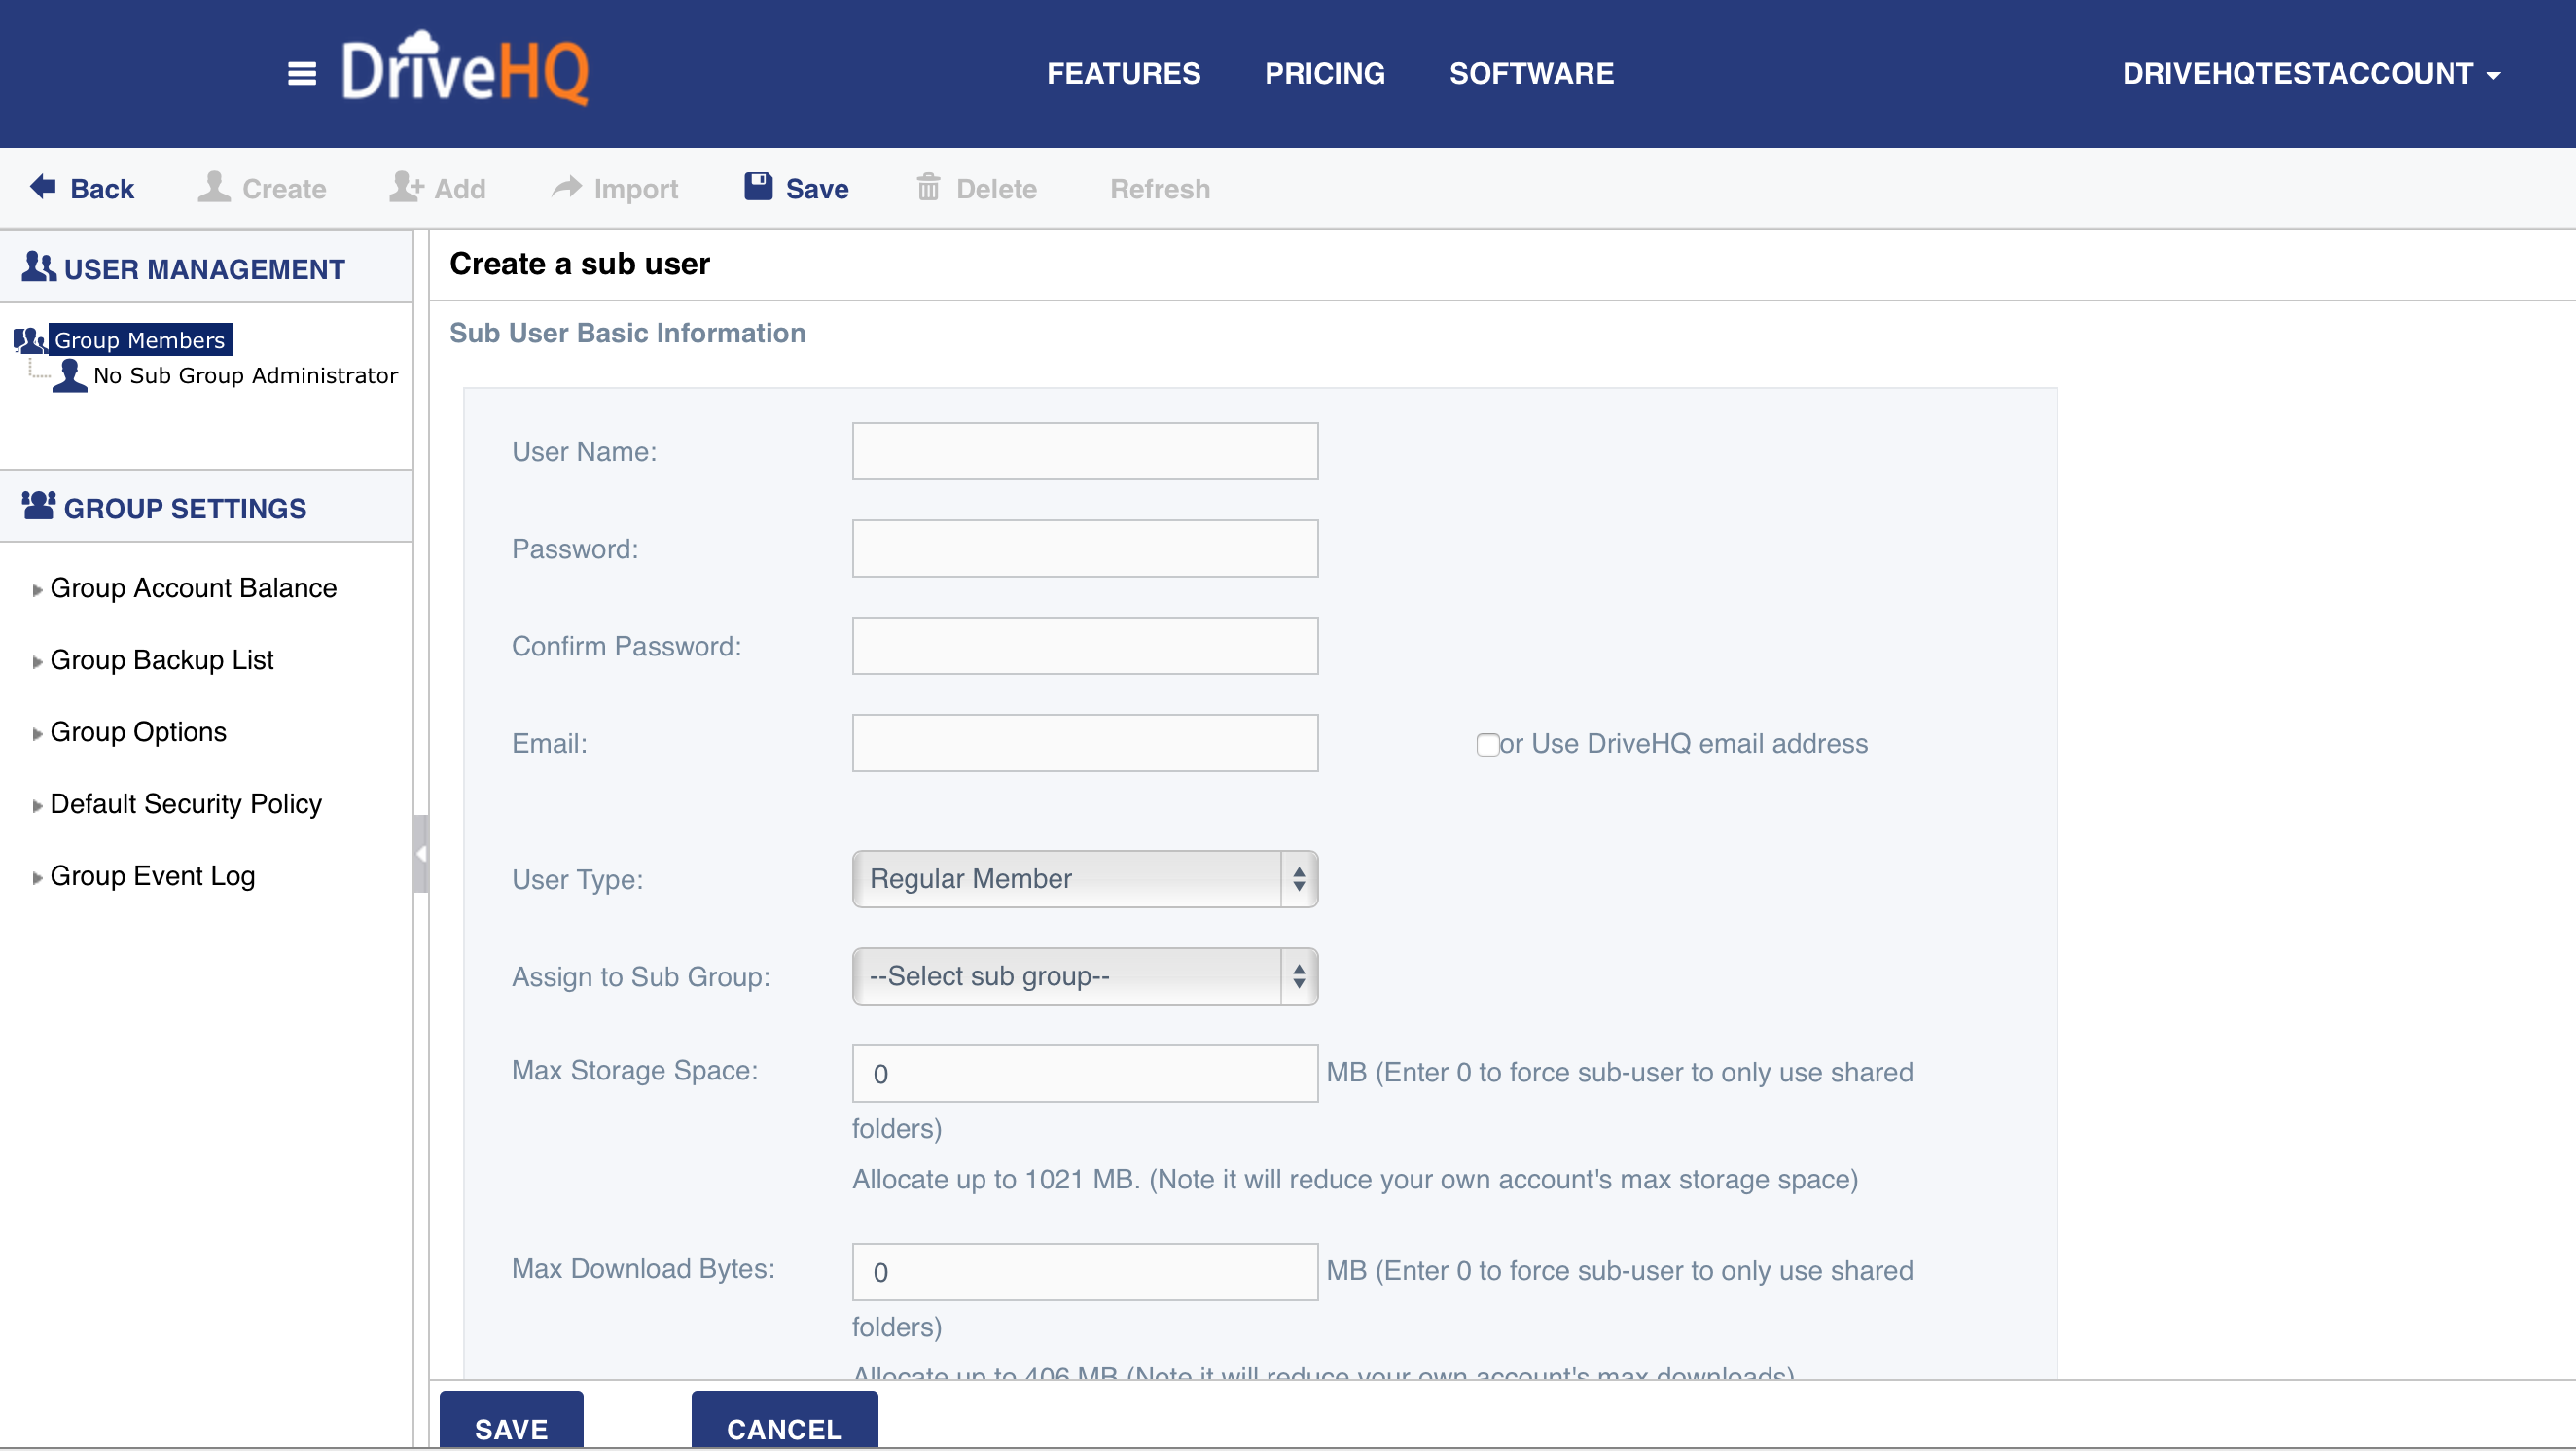
Task: Enable Use DriveHQ email address checkbox
Action: [1487, 745]
